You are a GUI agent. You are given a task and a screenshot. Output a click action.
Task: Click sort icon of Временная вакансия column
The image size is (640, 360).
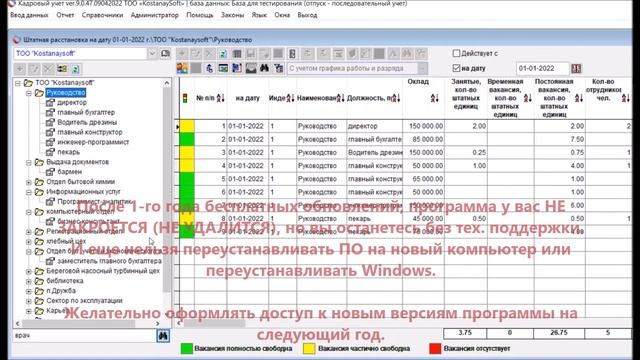pos(527,98)
